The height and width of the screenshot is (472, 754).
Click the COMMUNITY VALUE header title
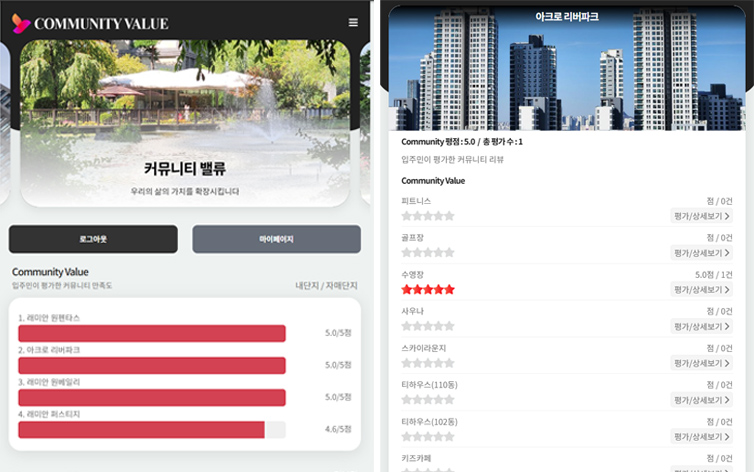click(x=101, y=24)
